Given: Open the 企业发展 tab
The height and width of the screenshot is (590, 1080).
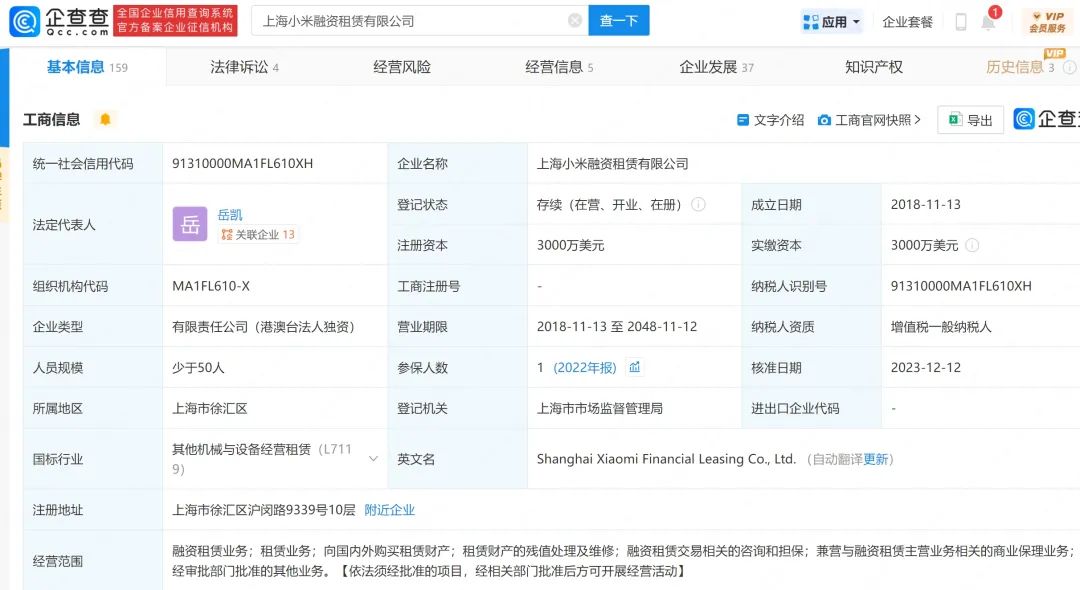Looking at the screenshot, I should [716, 67].
